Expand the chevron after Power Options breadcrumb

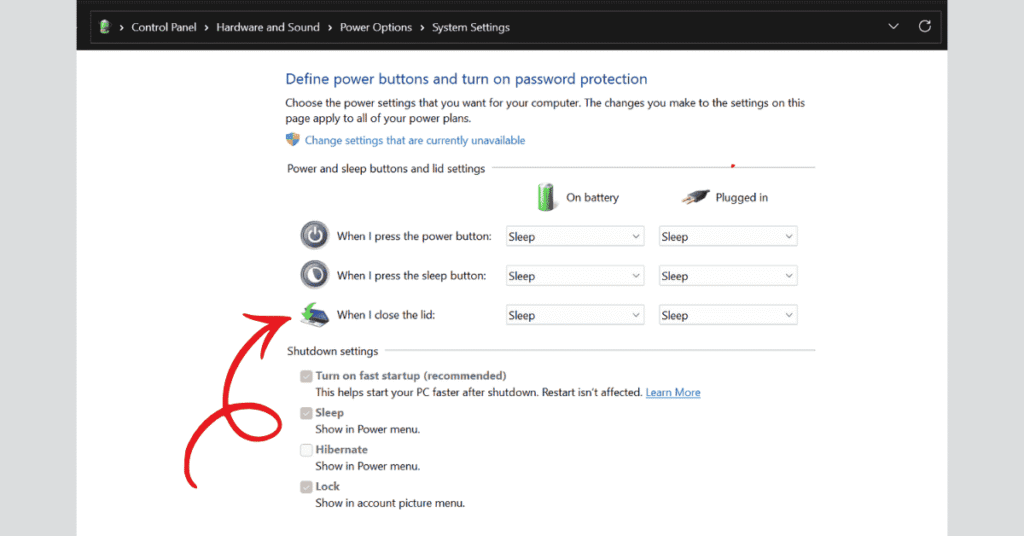pyautogui.click(x=422, y=27)
